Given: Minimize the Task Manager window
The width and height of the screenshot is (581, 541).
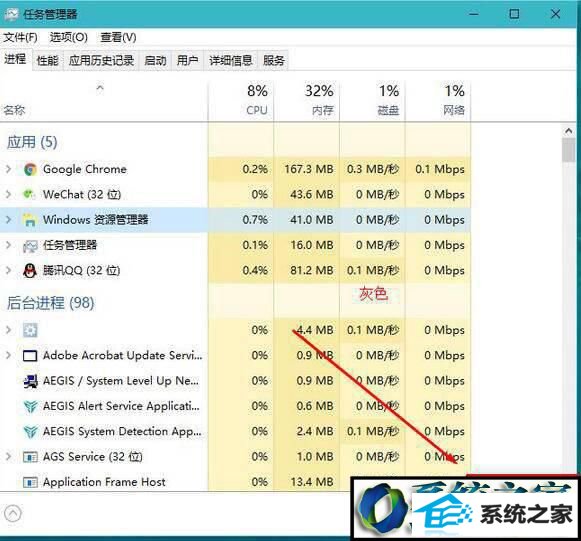Looking at the screenshot, I should [x=474, y=14].
